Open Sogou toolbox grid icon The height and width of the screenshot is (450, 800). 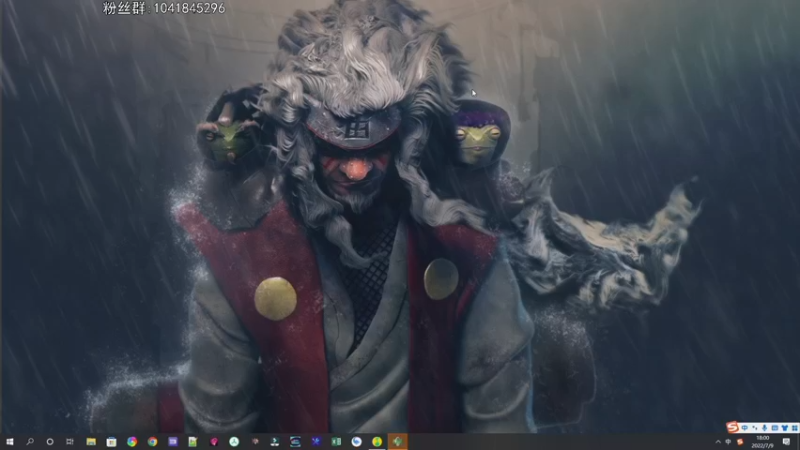tap(794, 428)
